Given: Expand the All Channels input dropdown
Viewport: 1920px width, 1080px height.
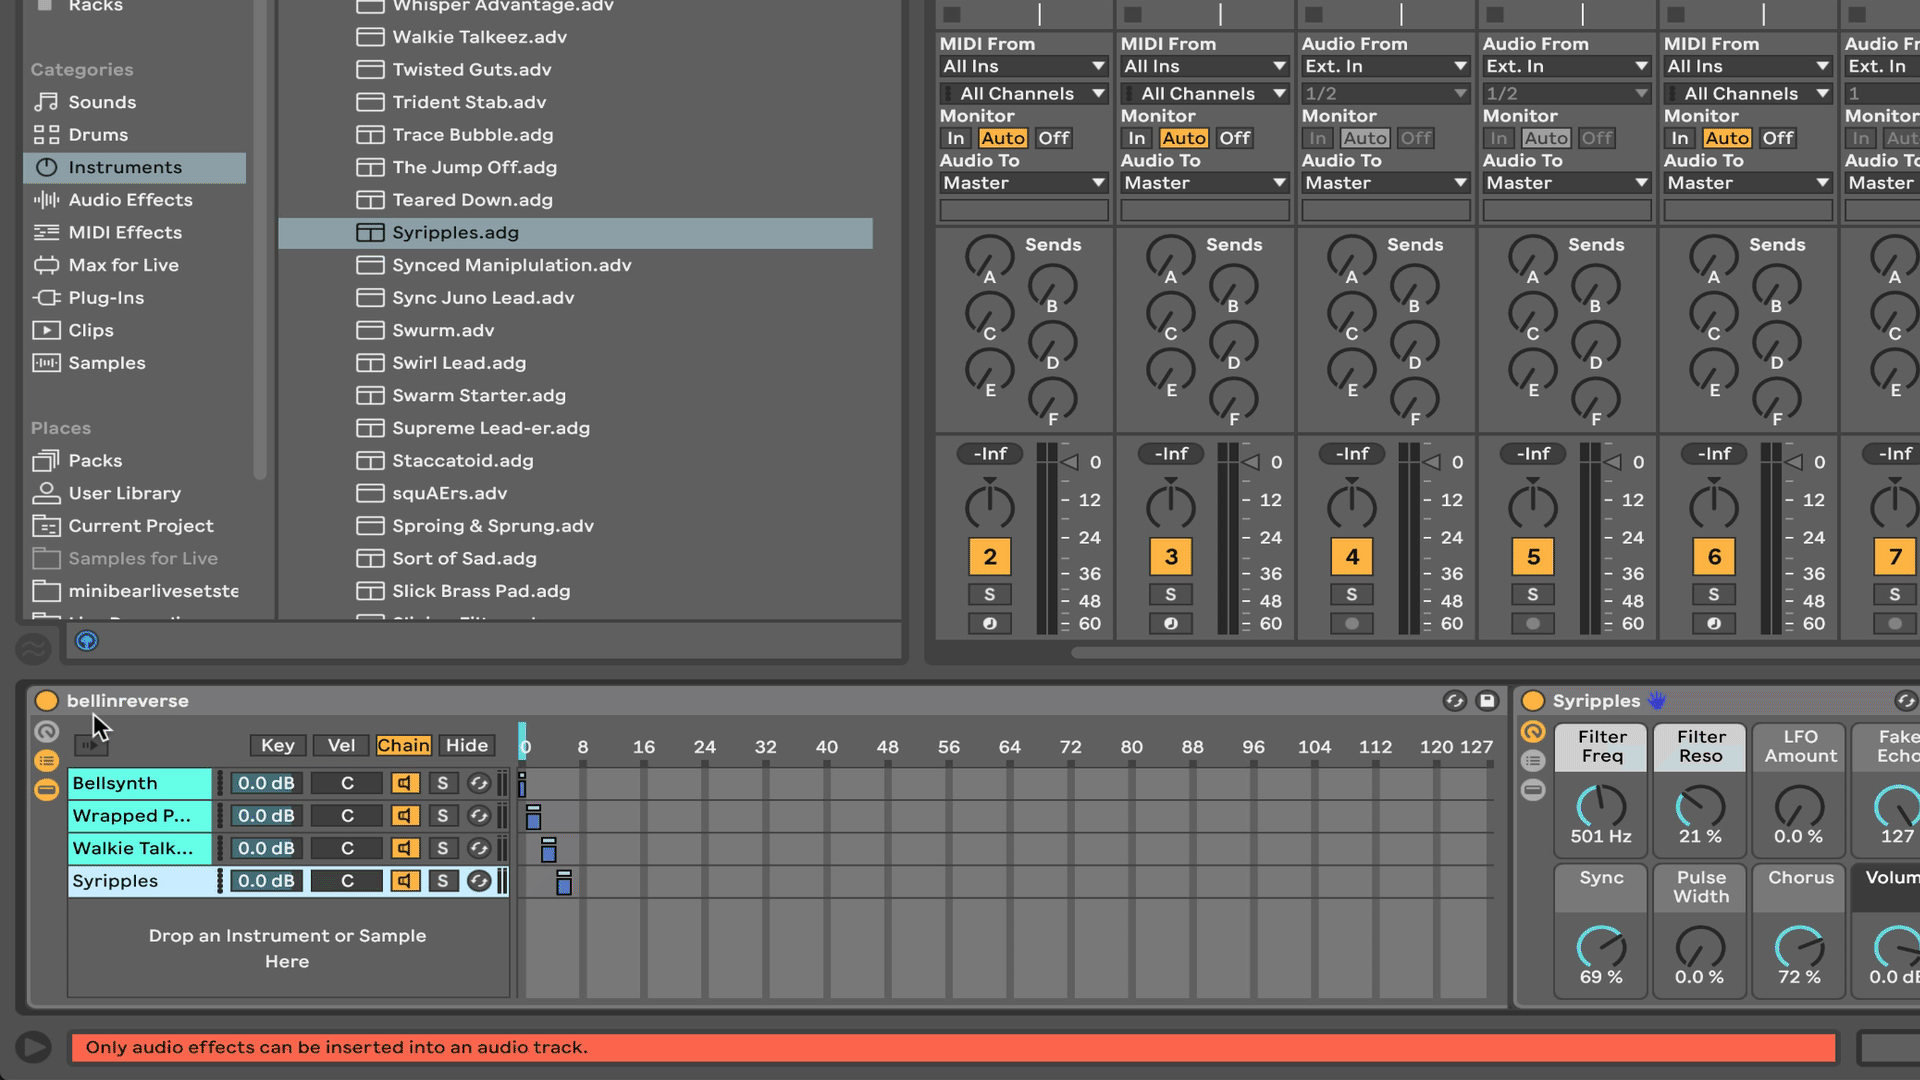Looking at the screenshot, I should click(1022, 93).
